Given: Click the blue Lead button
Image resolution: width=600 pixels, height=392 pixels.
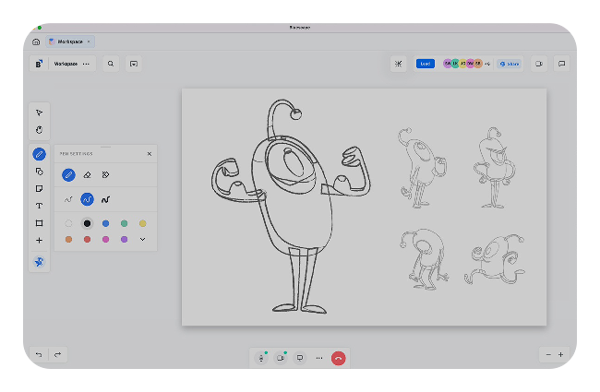Looking at the screenshot, I should (425, 64).
